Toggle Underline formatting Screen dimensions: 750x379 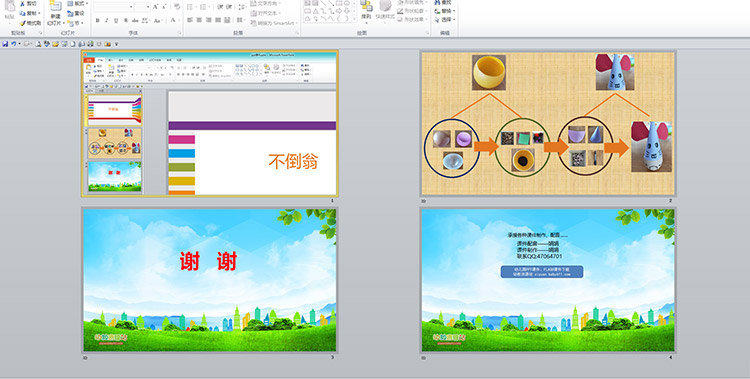coord(116,20)
